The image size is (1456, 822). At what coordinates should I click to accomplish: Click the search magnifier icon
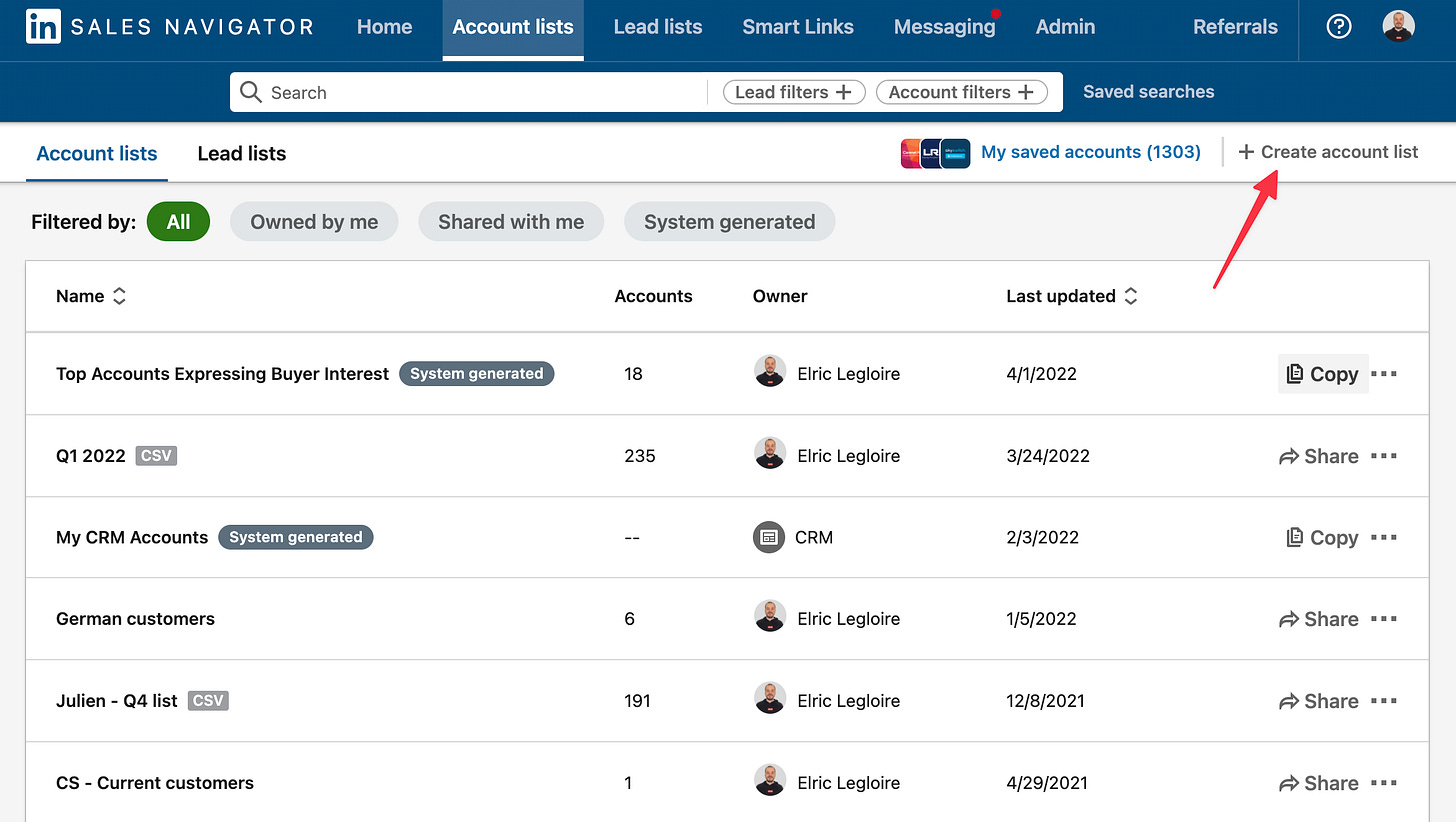[x=251, y=92]
